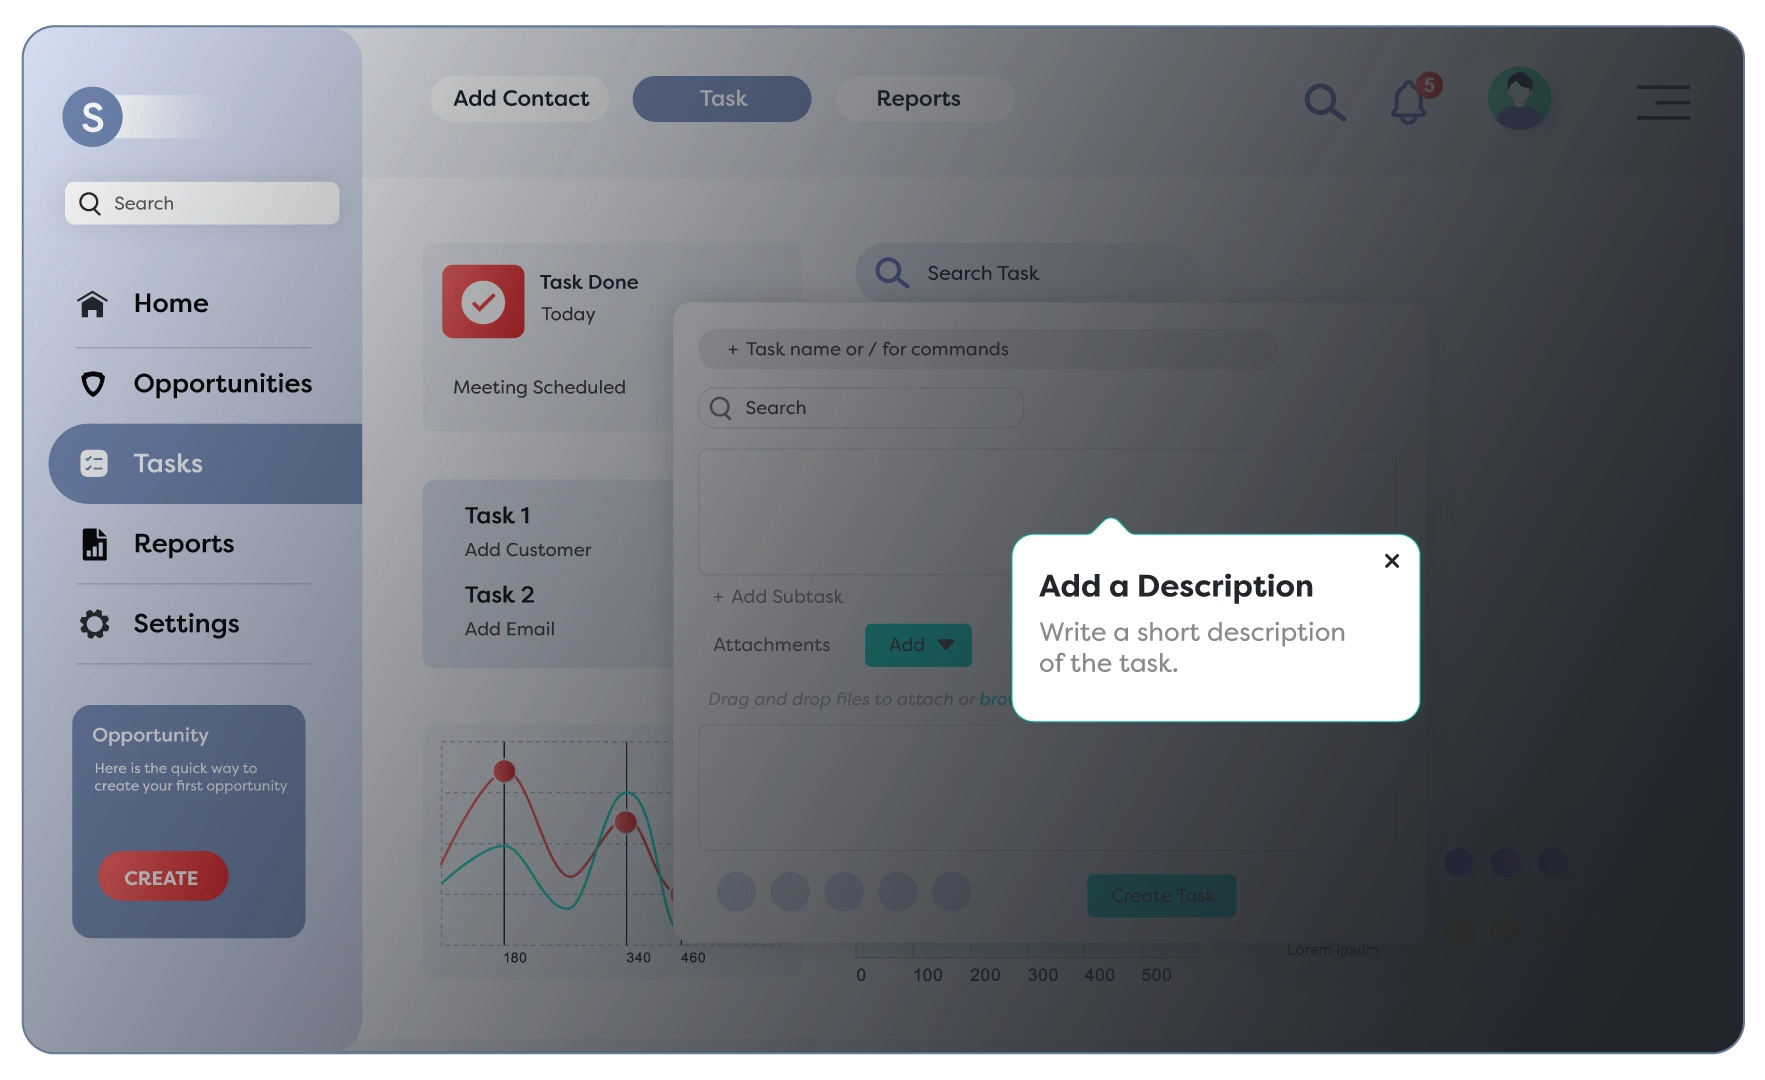
Task: Select the first color dot below the form
Action: pos(736,891)
